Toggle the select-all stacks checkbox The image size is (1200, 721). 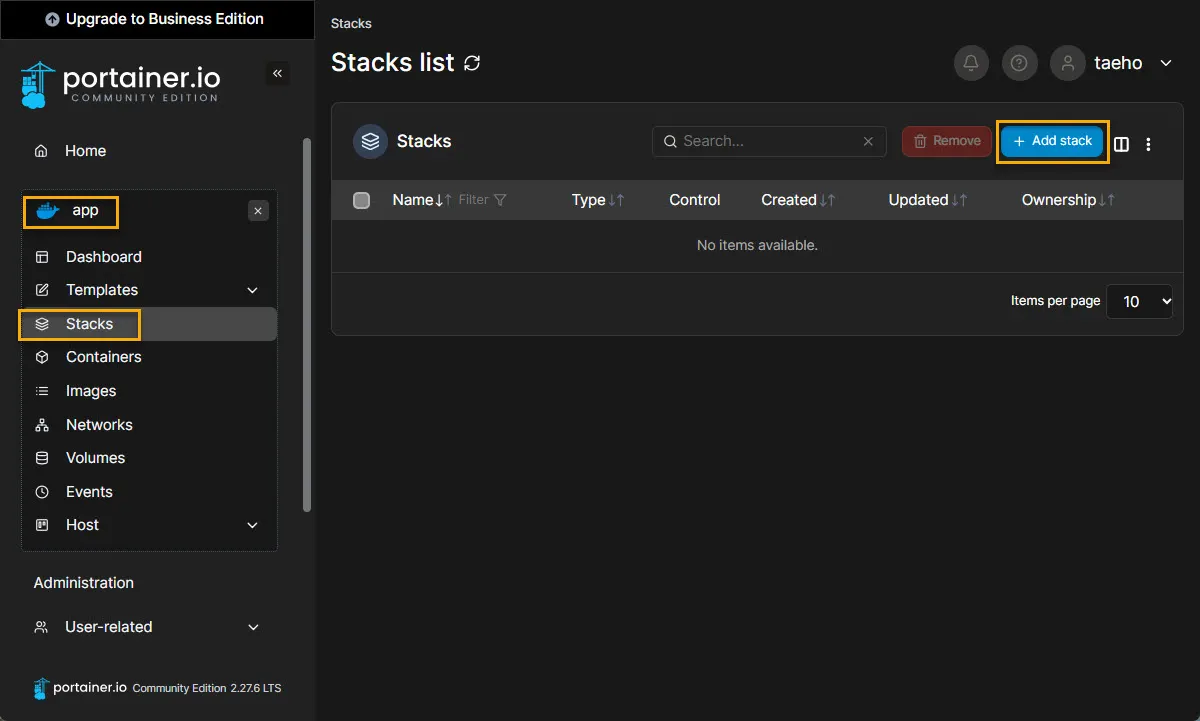[362, 200]
